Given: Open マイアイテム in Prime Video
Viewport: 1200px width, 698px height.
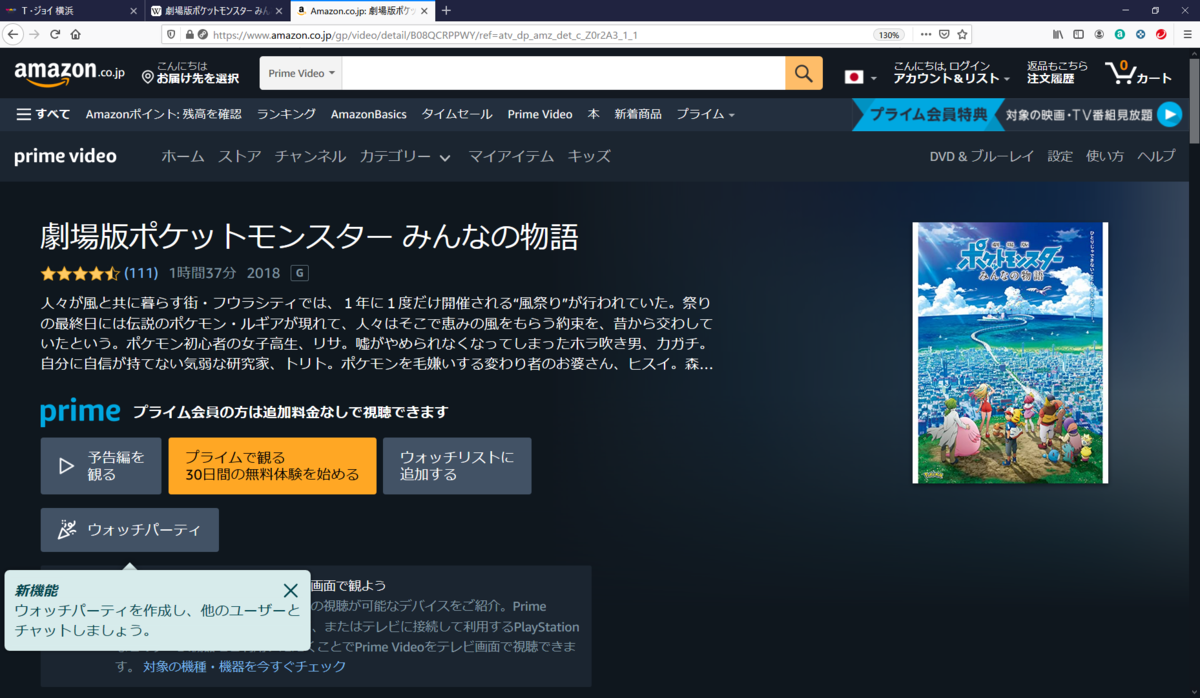Looking at the screenshot, I should click(510, 156).
